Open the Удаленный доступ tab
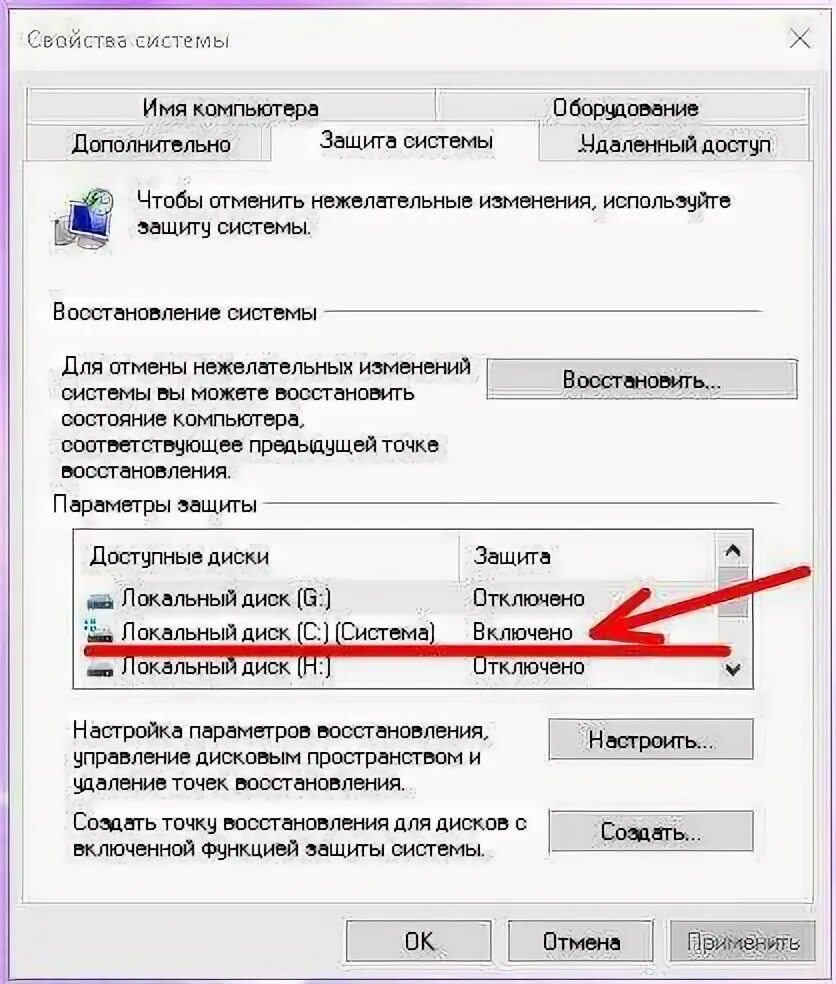Screen dimensions: 836x984 [675, 144]
